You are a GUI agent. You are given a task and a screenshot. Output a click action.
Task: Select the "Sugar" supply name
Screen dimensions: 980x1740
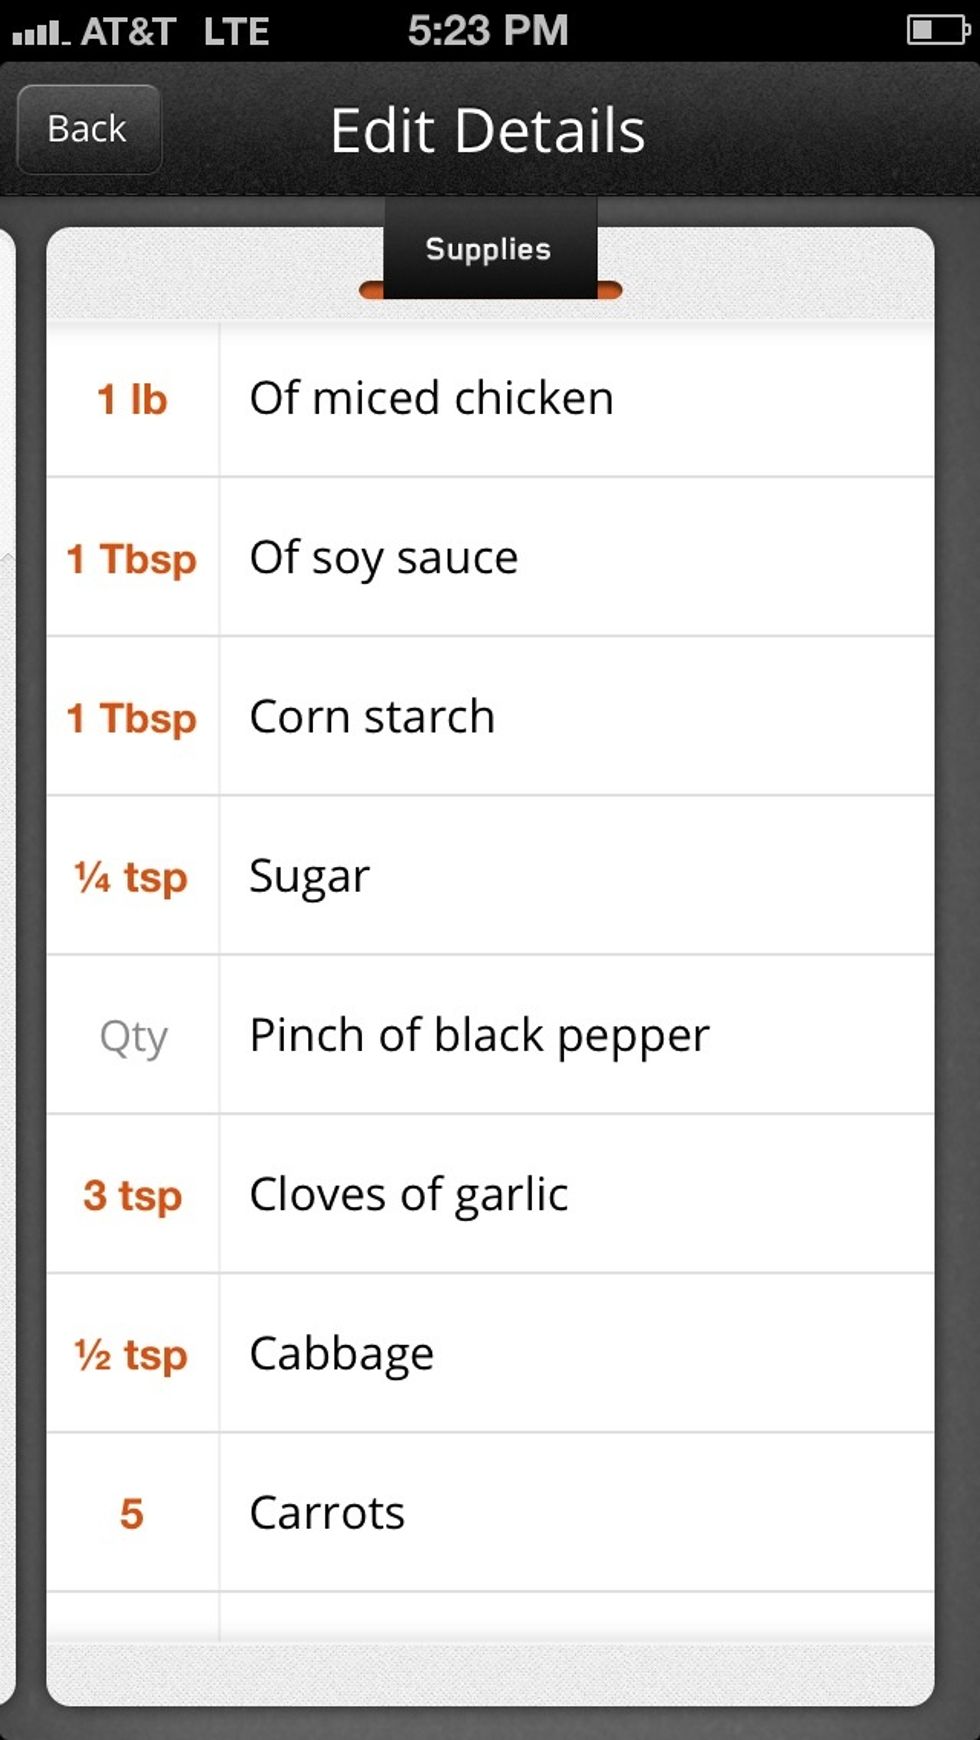coord(310,877)
